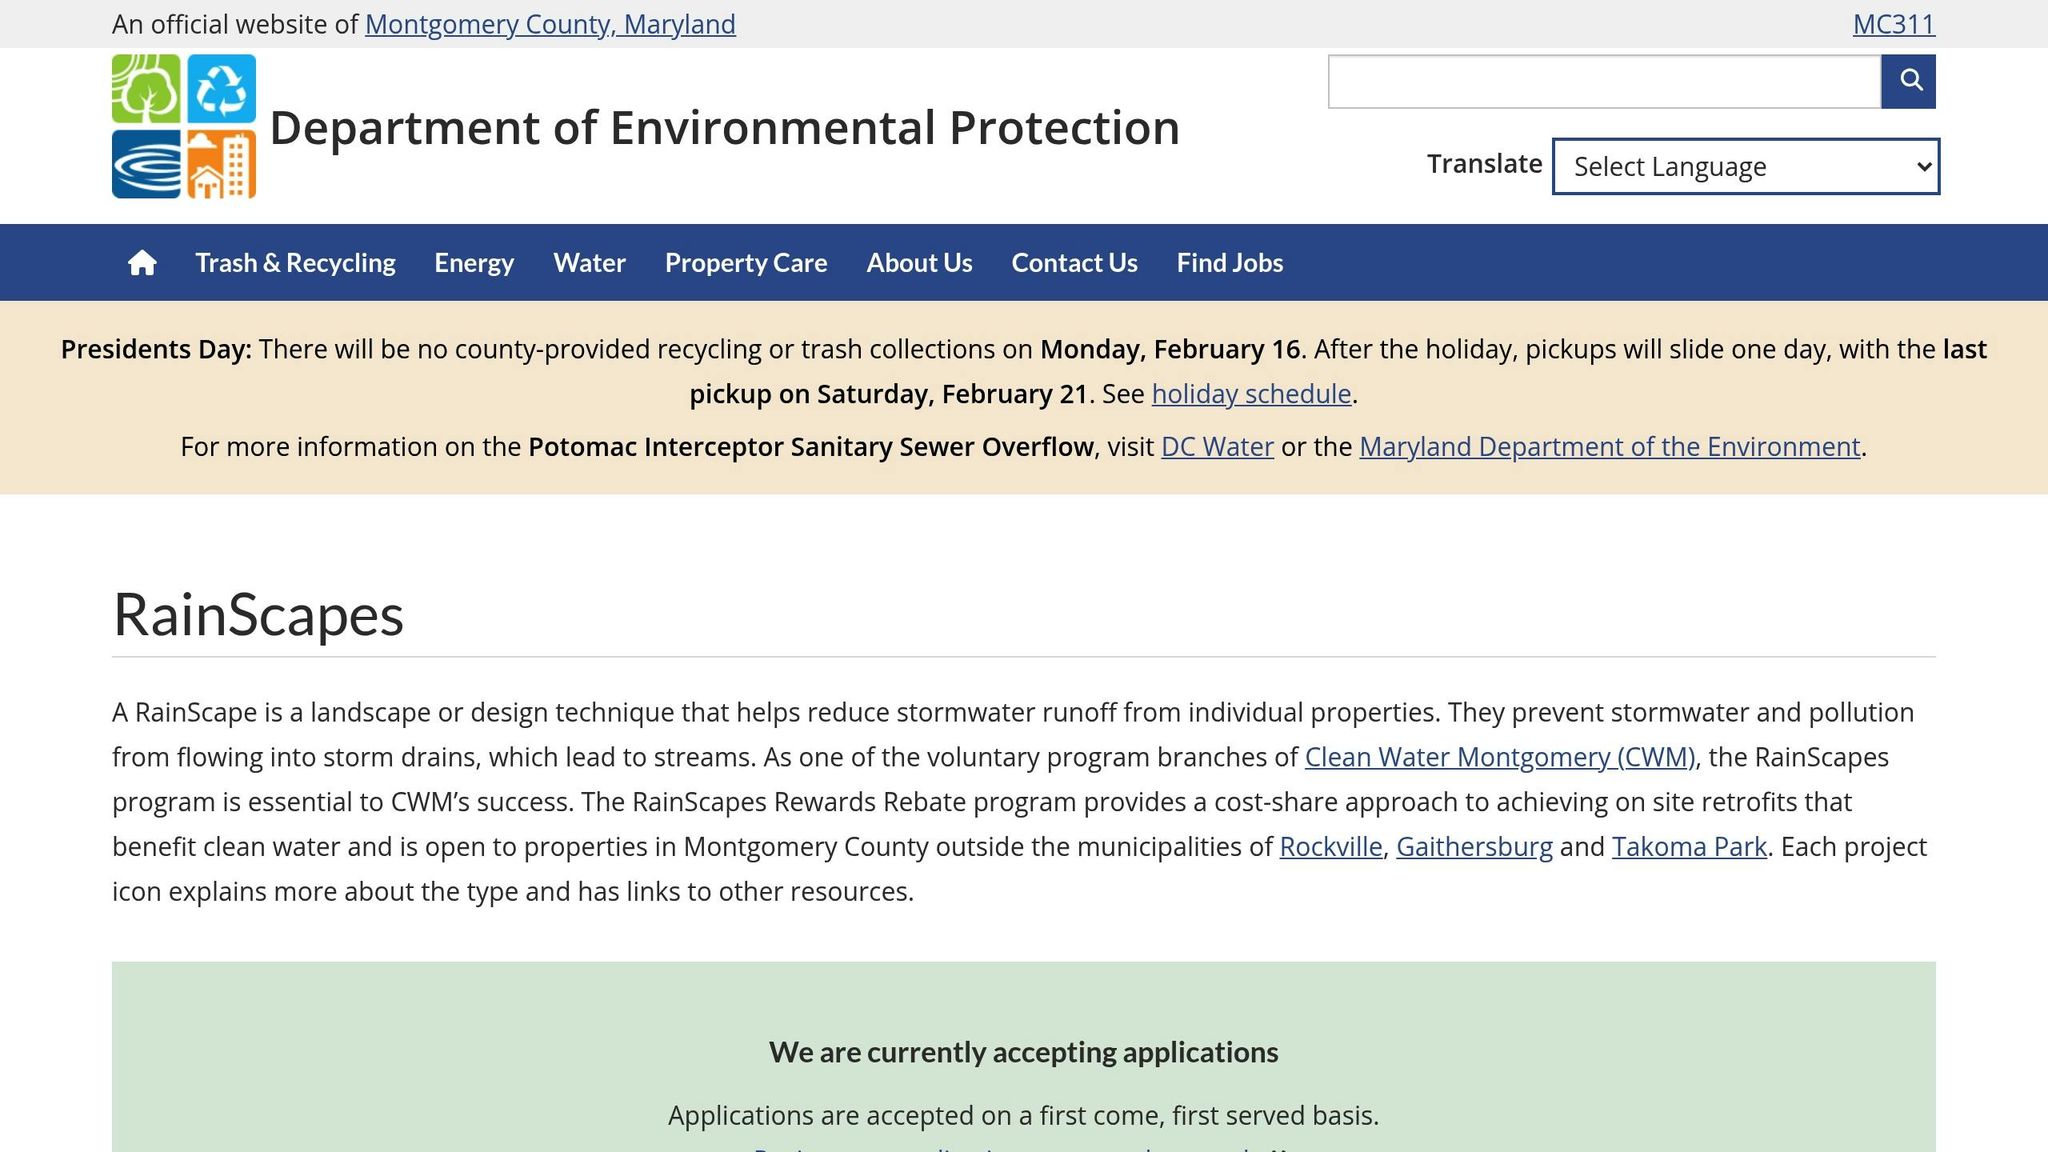Click the Takoma Park link
The height and width of the screenshot is (1152, 2048).
(1688, 847)
